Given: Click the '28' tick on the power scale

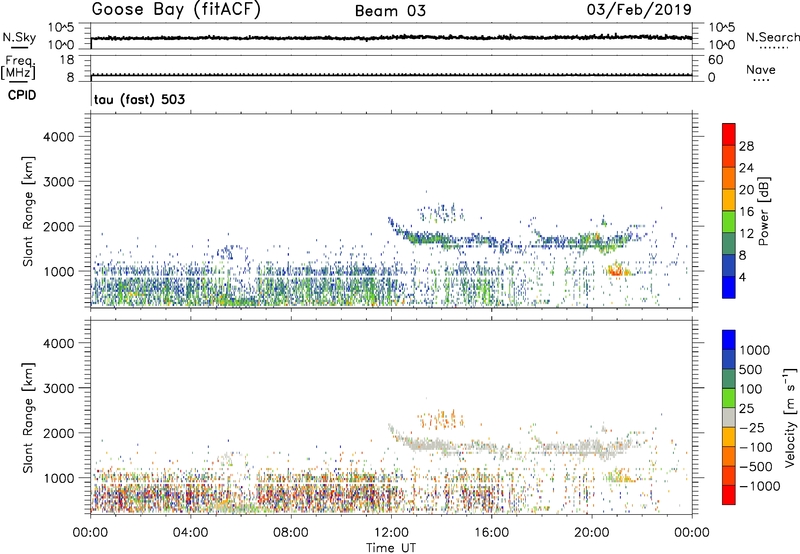Looking at the screenshot, I should point(746,146).
